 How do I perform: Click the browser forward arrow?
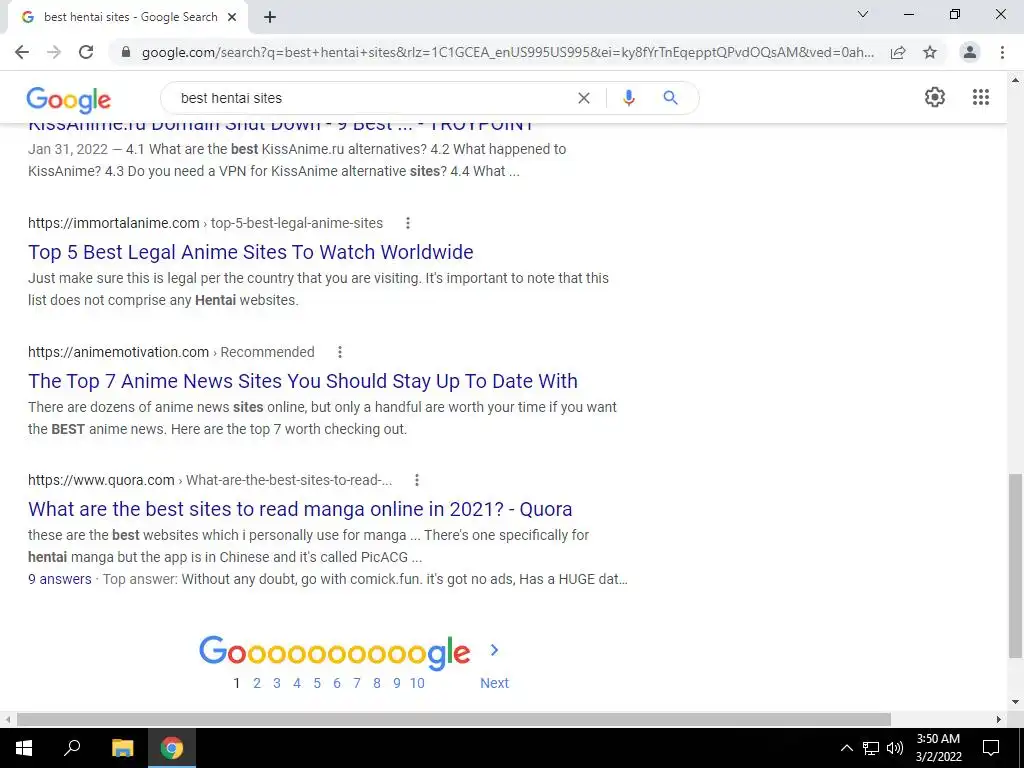[x=54, y=52]
